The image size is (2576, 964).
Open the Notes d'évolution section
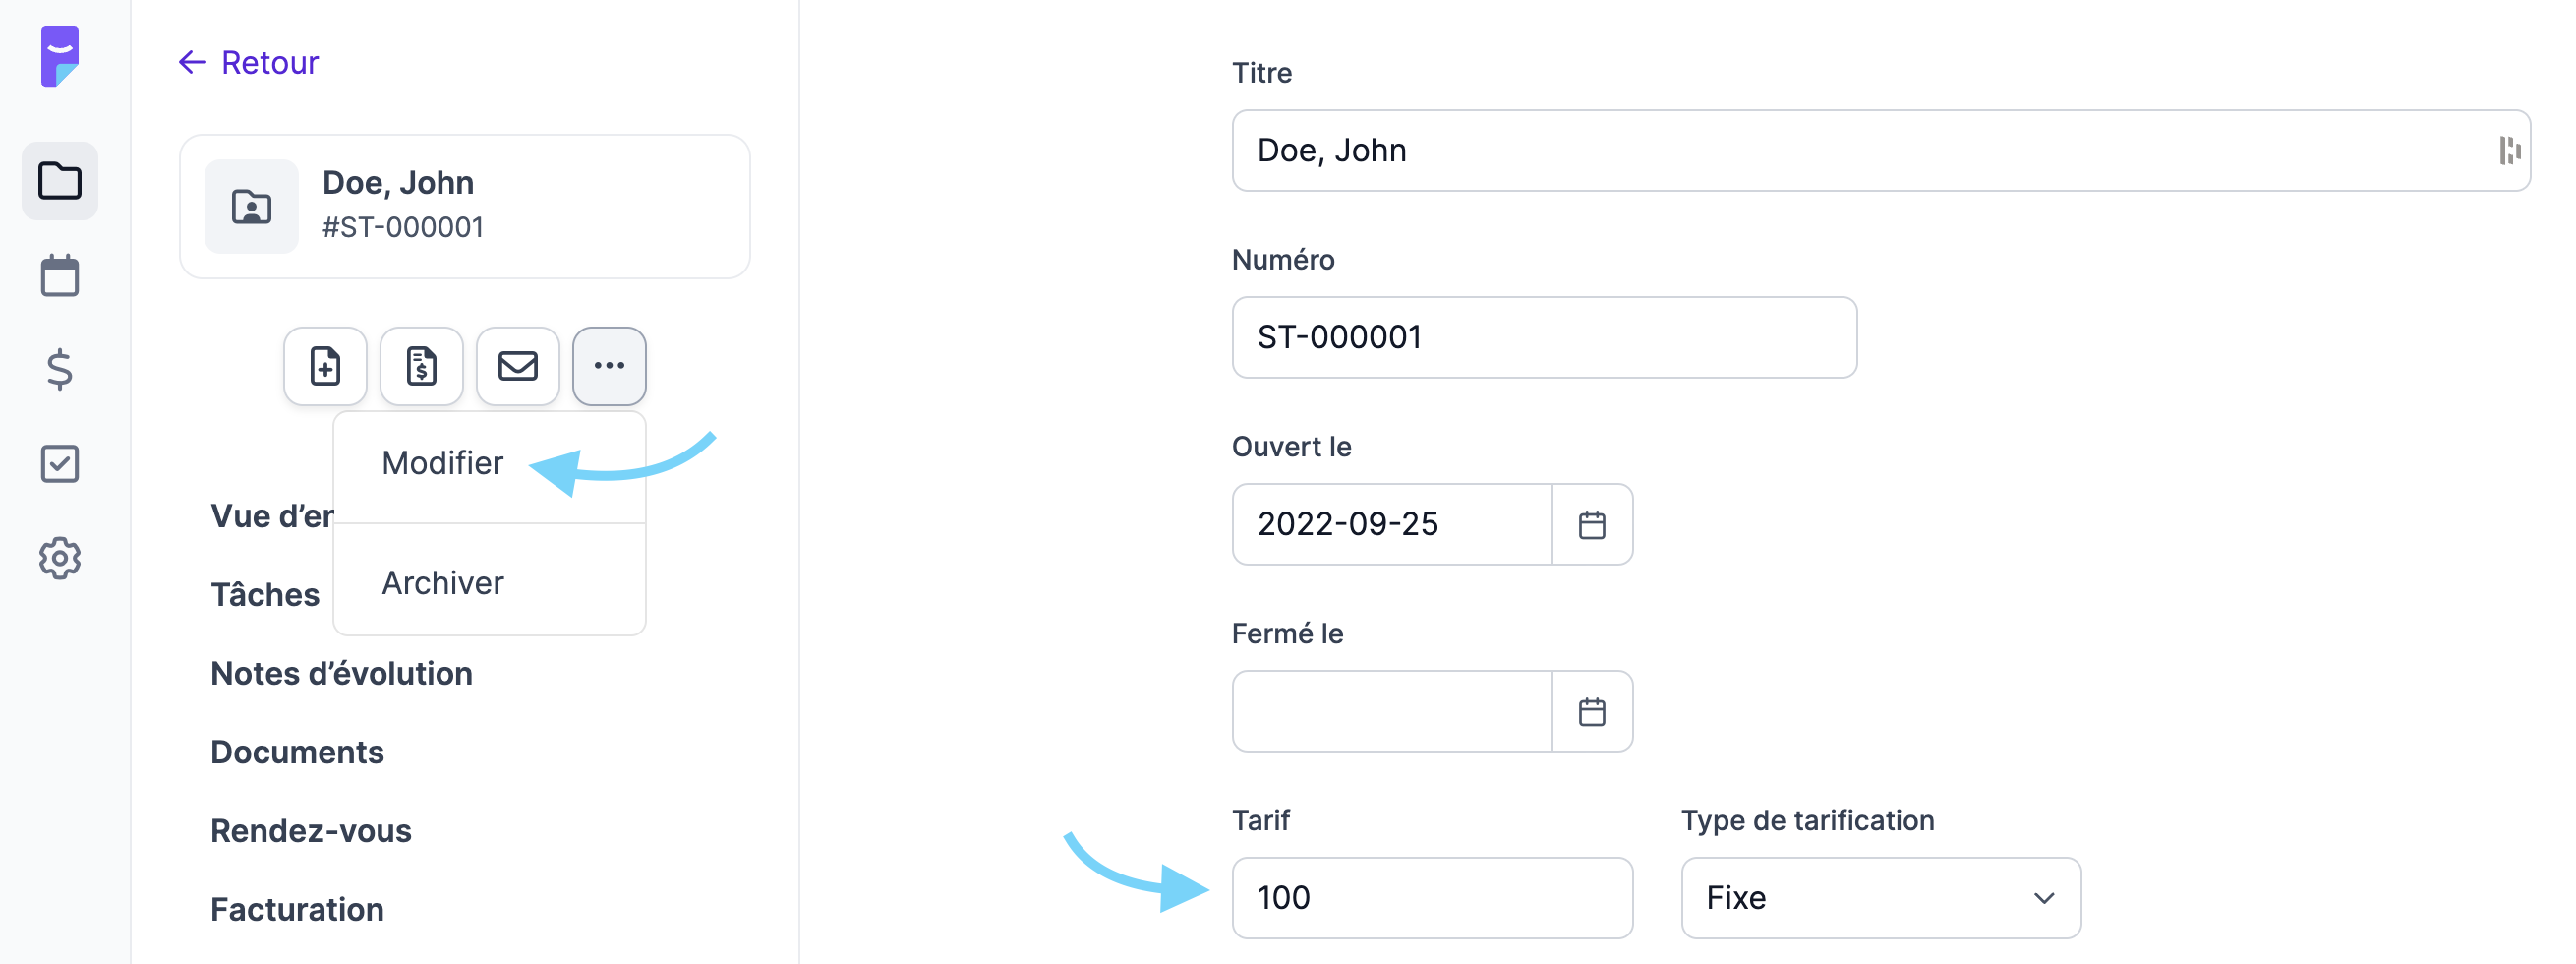point(341,673)
